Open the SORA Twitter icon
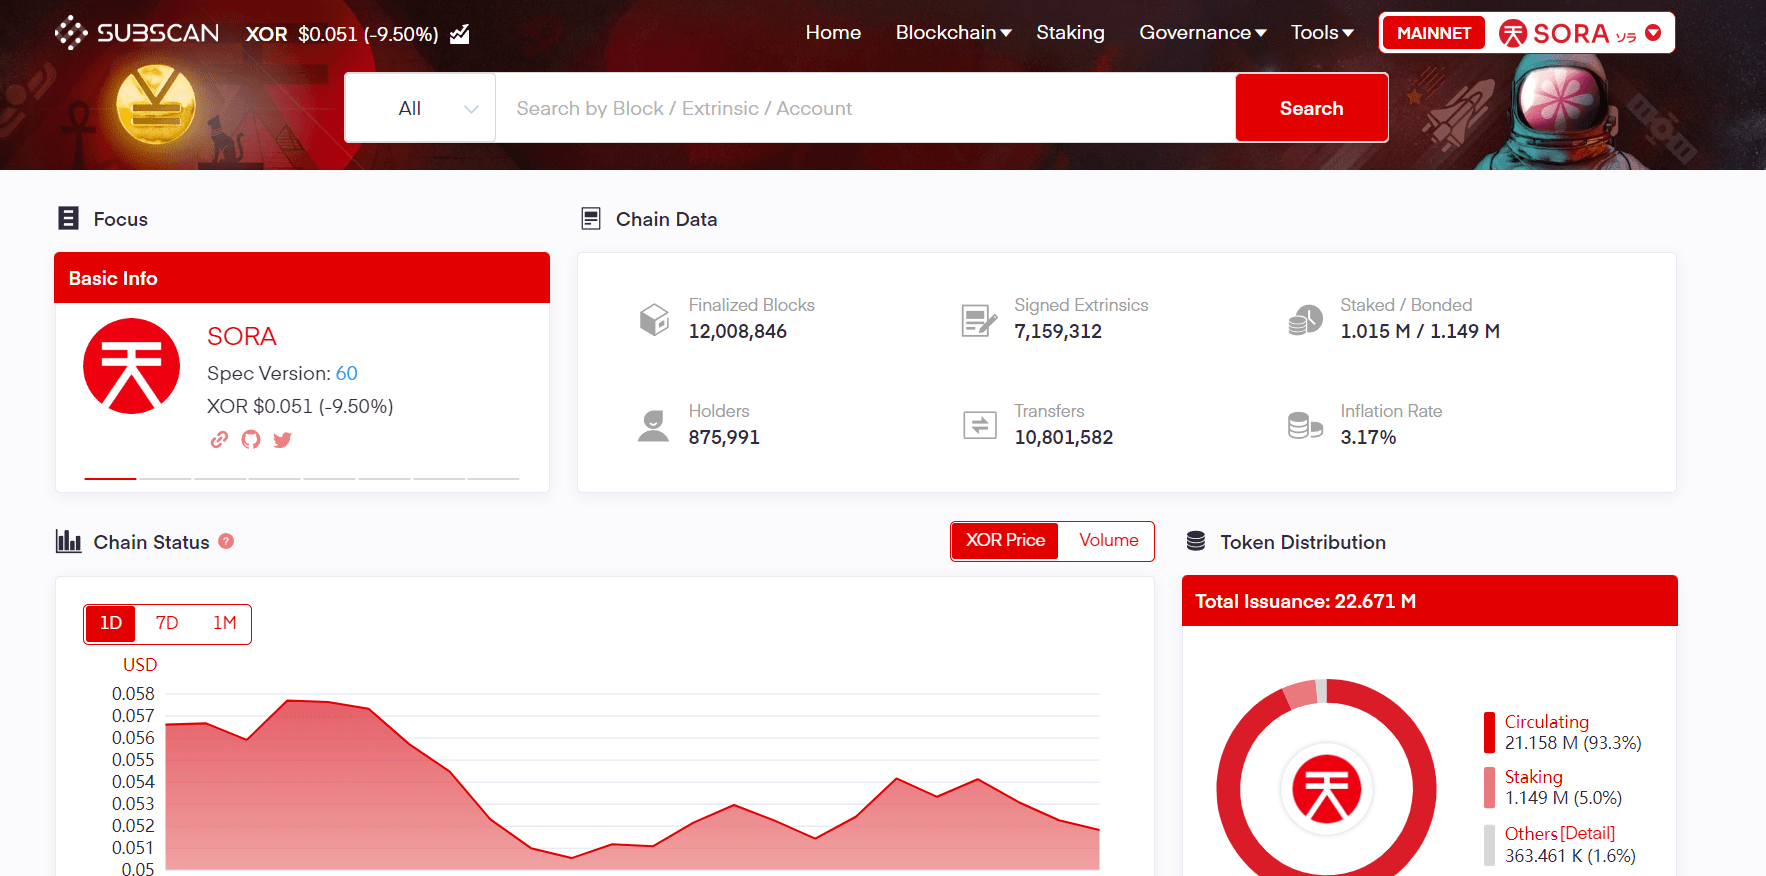The width and height of the screenshot is (1766, 876). pos(283,440)
